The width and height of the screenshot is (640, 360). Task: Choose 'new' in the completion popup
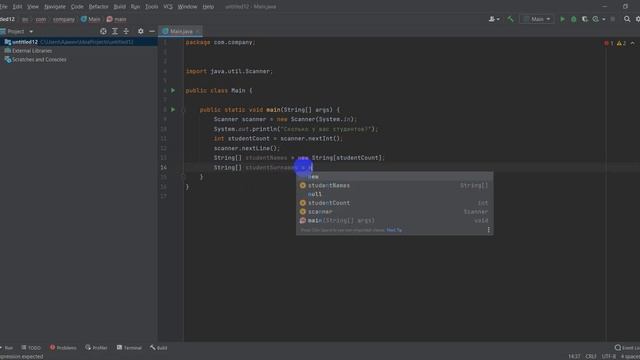coord(394,177)
